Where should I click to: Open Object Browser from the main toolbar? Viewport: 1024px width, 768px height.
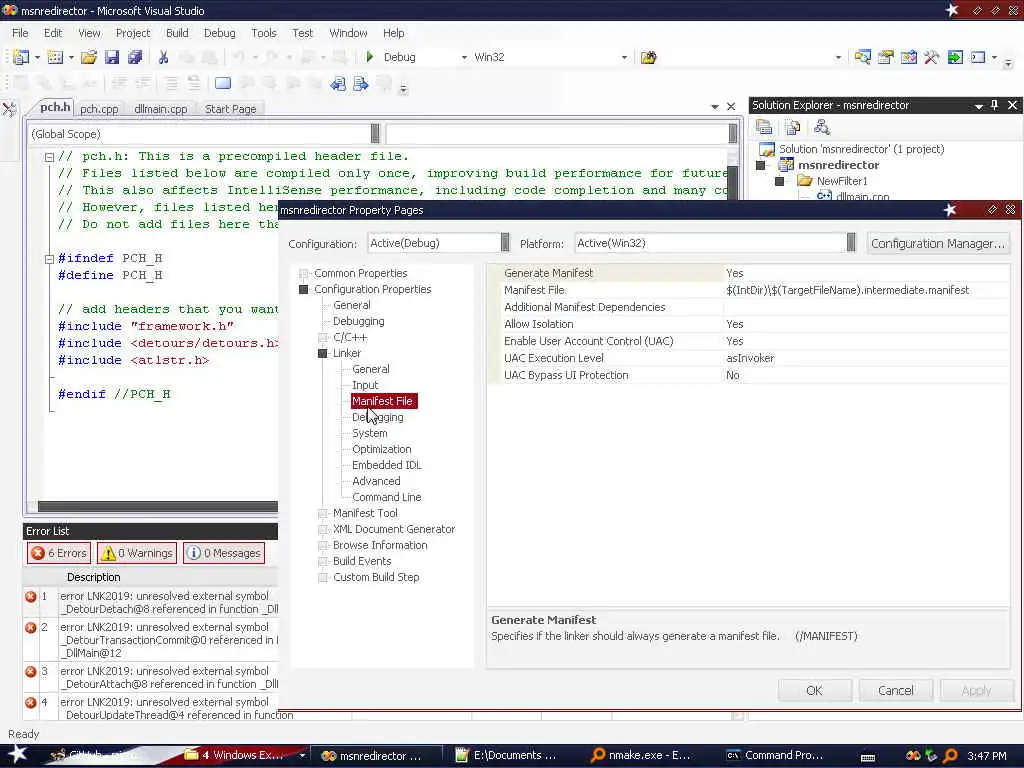[908, 57]
